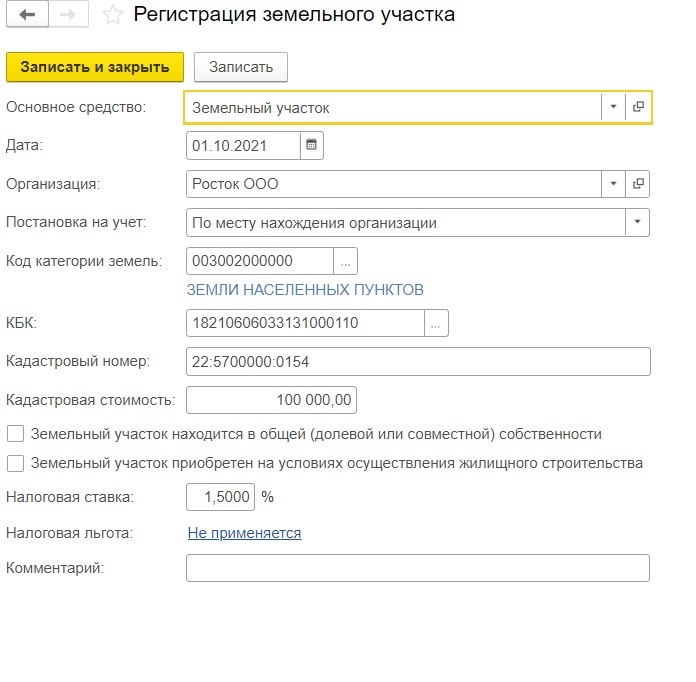Open the land category code selection ellipsis

click(345, 261)
